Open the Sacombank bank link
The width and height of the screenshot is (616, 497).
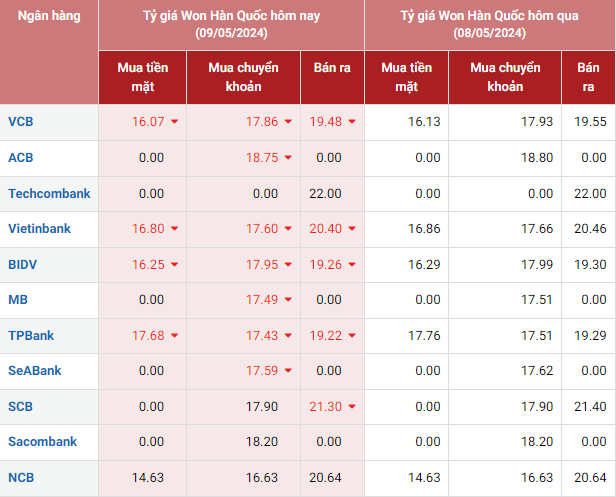42,442
